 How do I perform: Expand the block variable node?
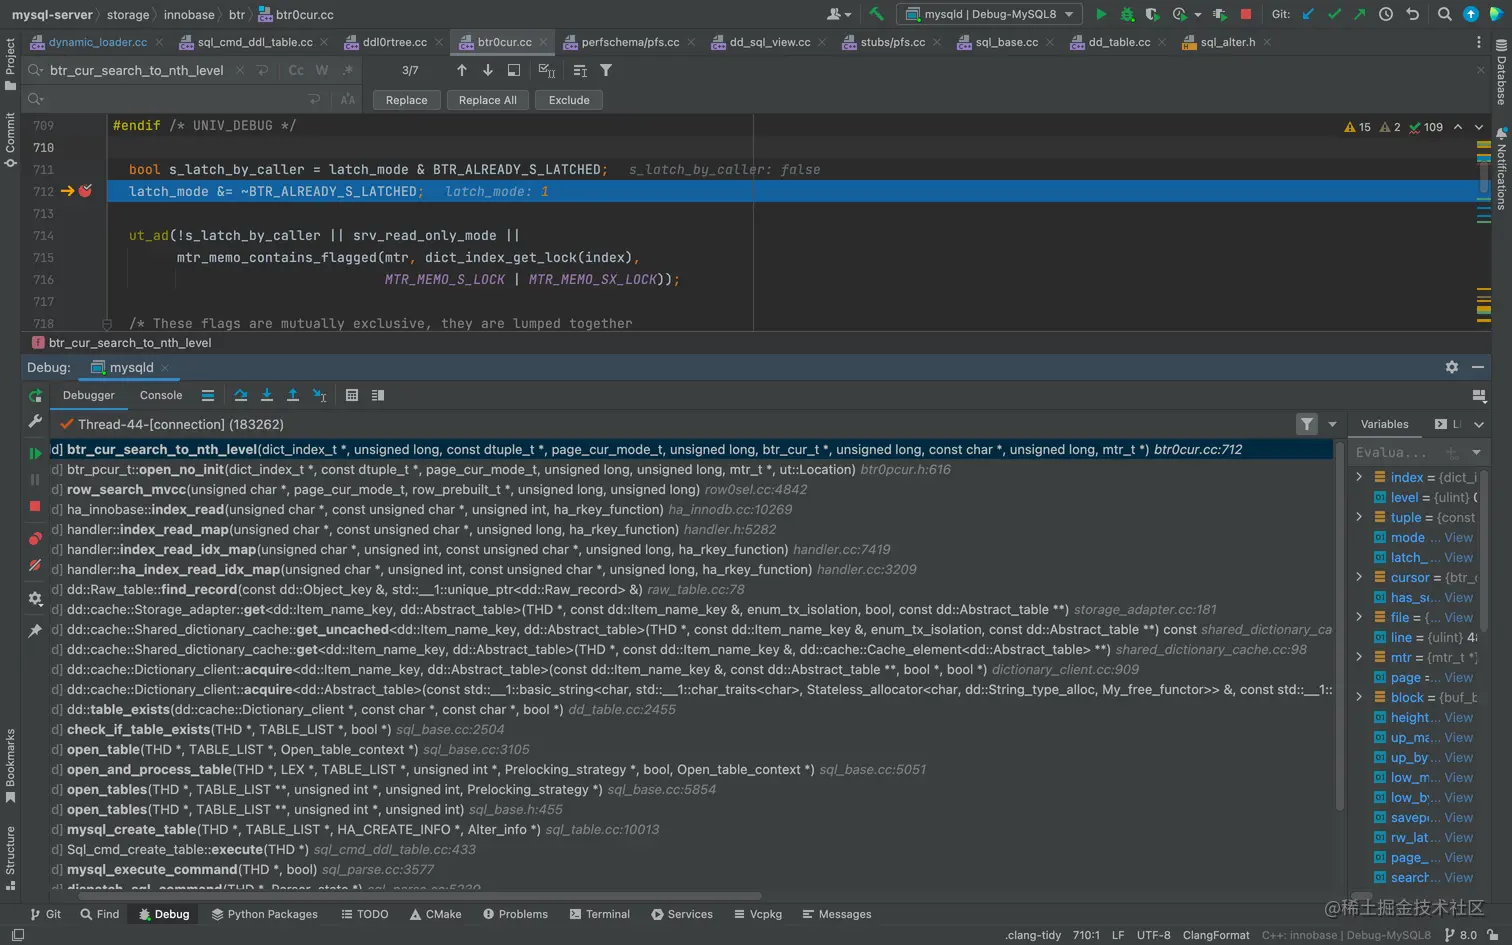click(x=1359, y=697)
